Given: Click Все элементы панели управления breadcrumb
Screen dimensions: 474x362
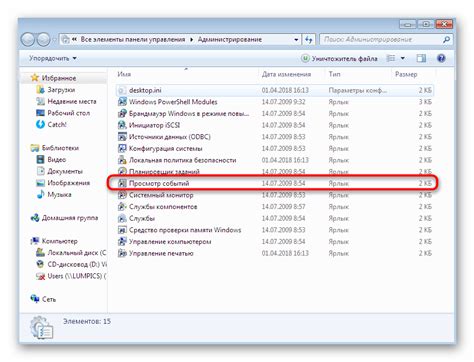Looking at the screenshot, I should pos(133,39).
